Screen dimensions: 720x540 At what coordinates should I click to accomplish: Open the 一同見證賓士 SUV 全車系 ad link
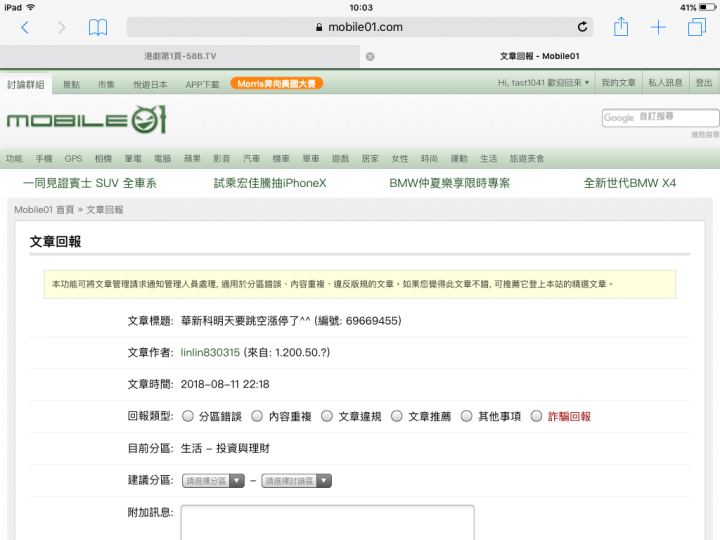(90, 183)
